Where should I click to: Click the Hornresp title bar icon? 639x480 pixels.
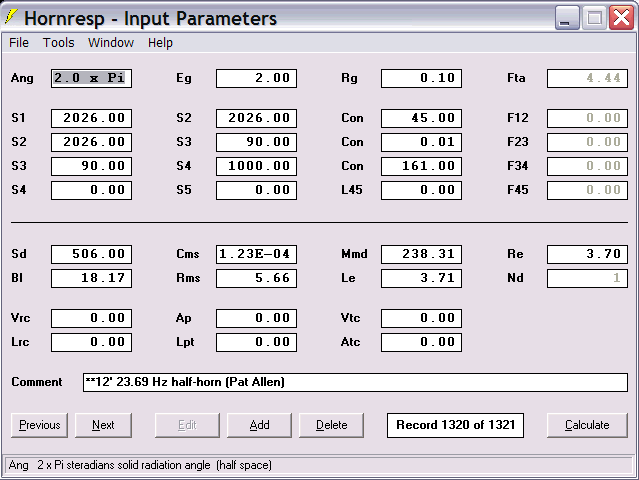coord(11,18)
